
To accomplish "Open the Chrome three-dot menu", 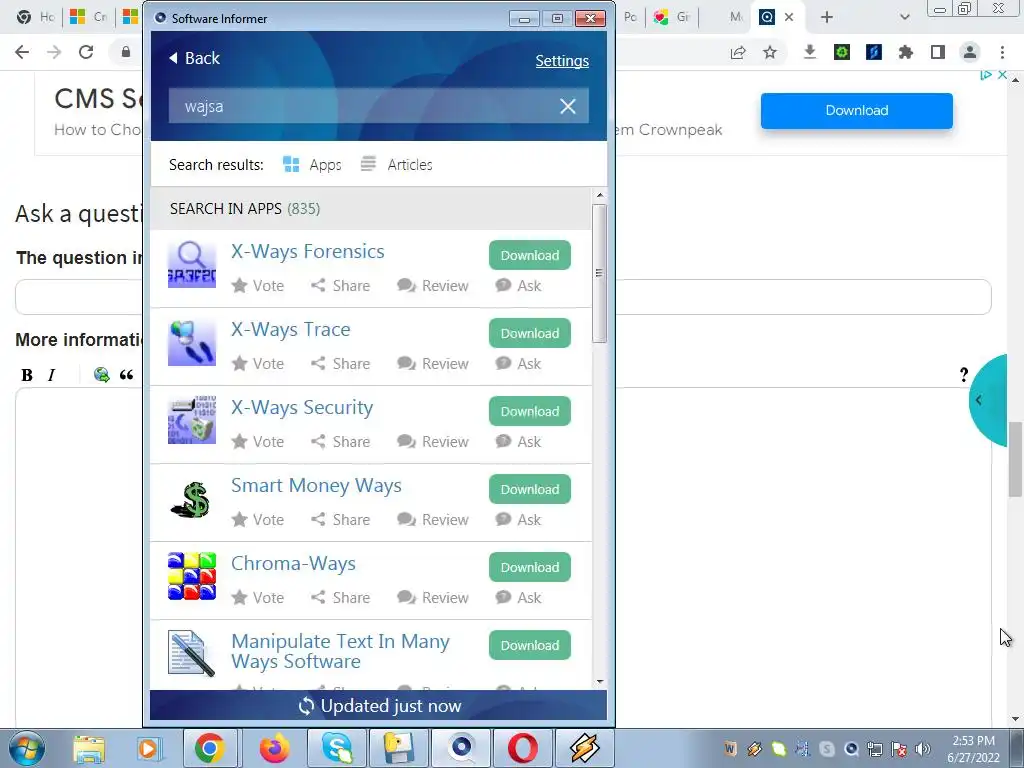I will tap(1002, 52).
